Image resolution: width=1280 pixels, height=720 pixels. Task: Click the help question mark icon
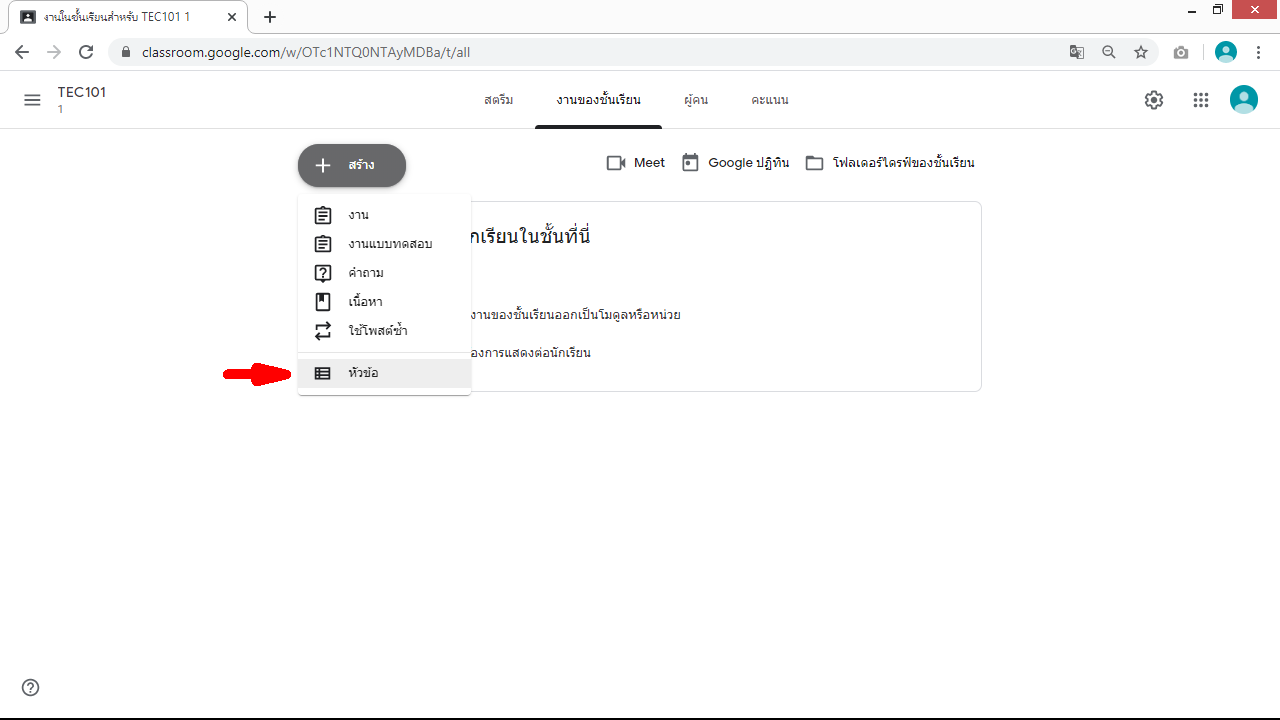pos(31,687)
